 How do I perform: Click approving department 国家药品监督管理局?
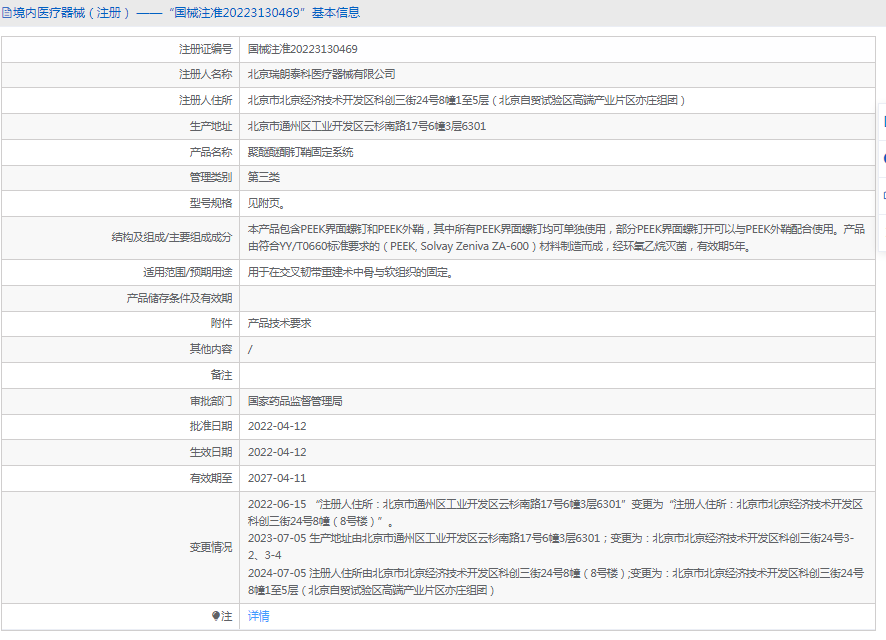[295, 402]
